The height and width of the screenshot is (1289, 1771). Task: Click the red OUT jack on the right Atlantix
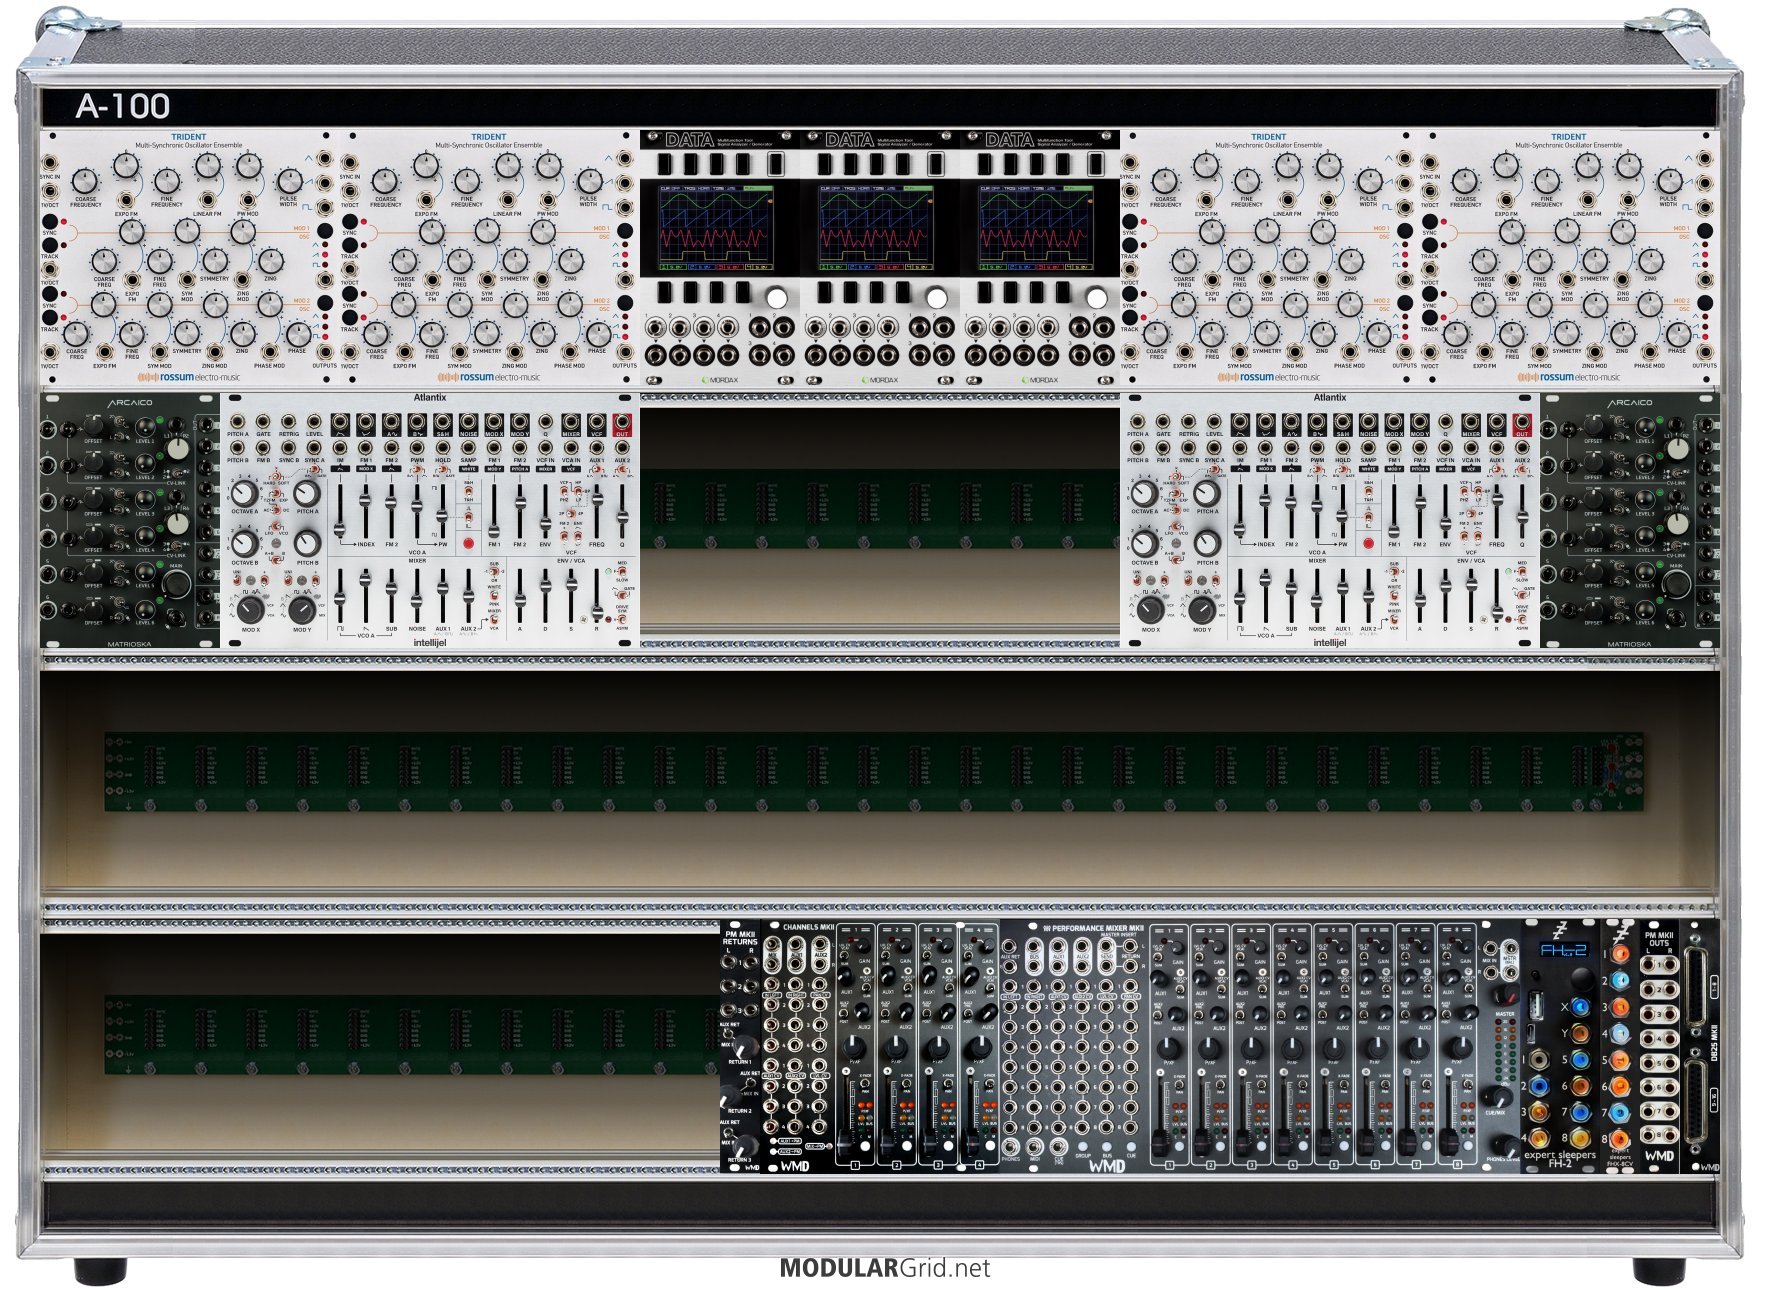click(1522, 424)
